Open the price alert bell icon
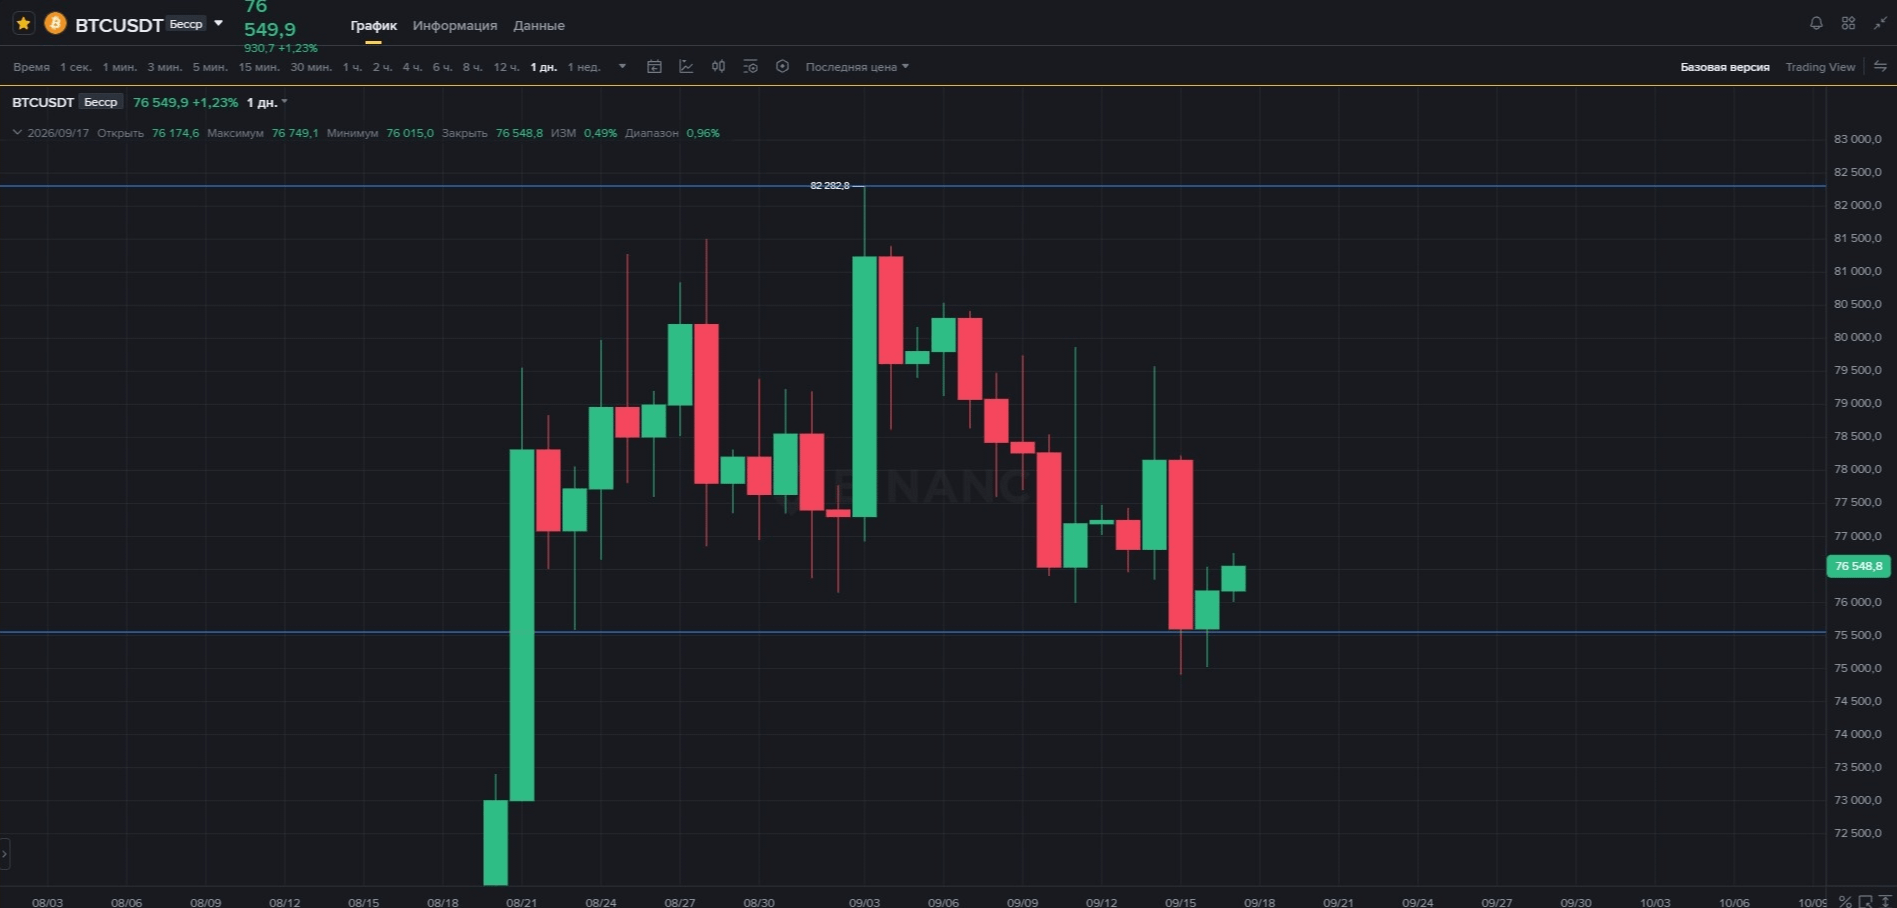This screenshot has width=1897, height=908. click(1816, 23)
